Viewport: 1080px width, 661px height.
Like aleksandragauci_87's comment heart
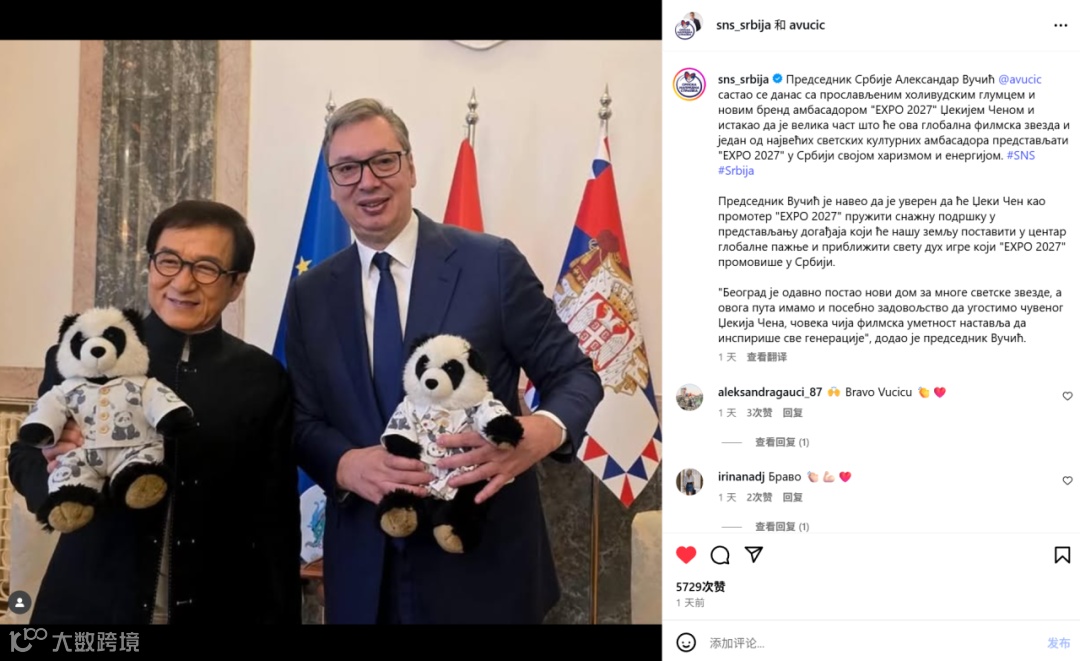(1068, 396)
